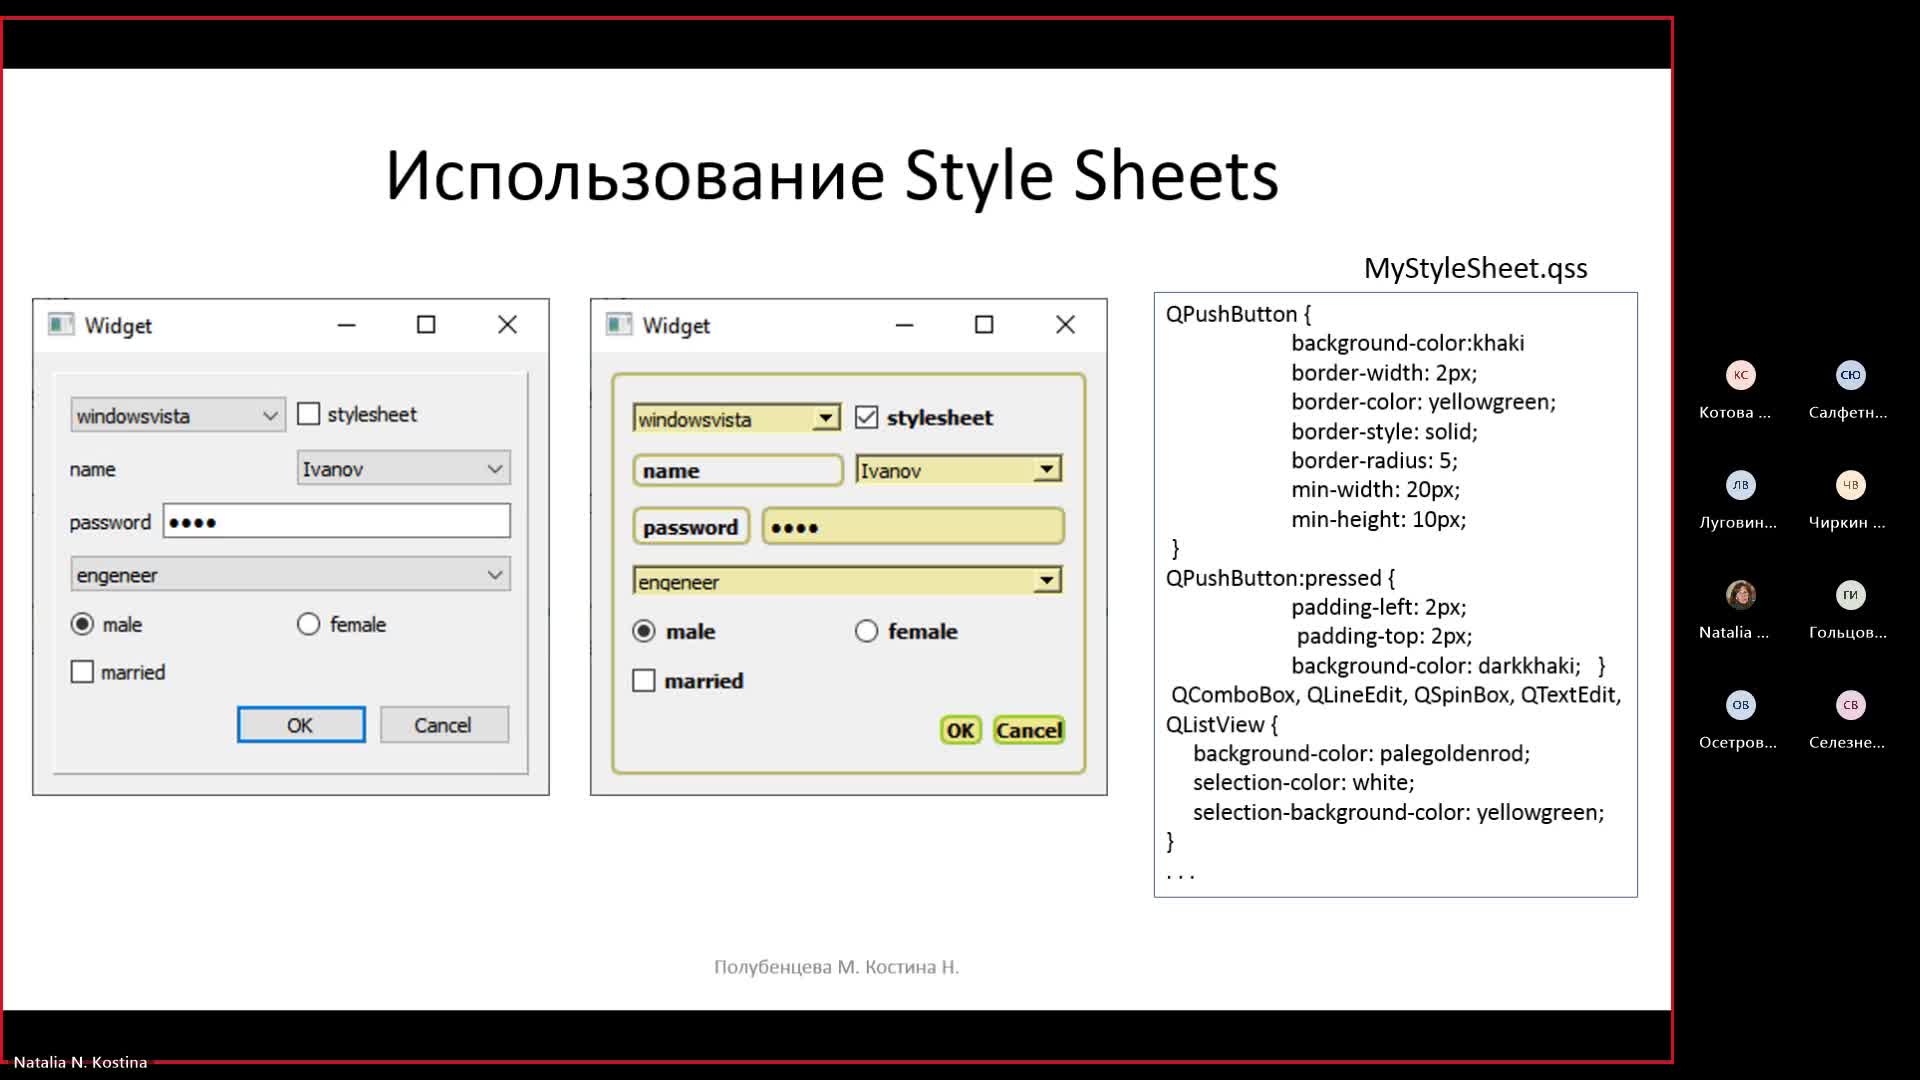Focus password field in left Widget
The image size is (1920, 1080).
(x=337, y=521)
